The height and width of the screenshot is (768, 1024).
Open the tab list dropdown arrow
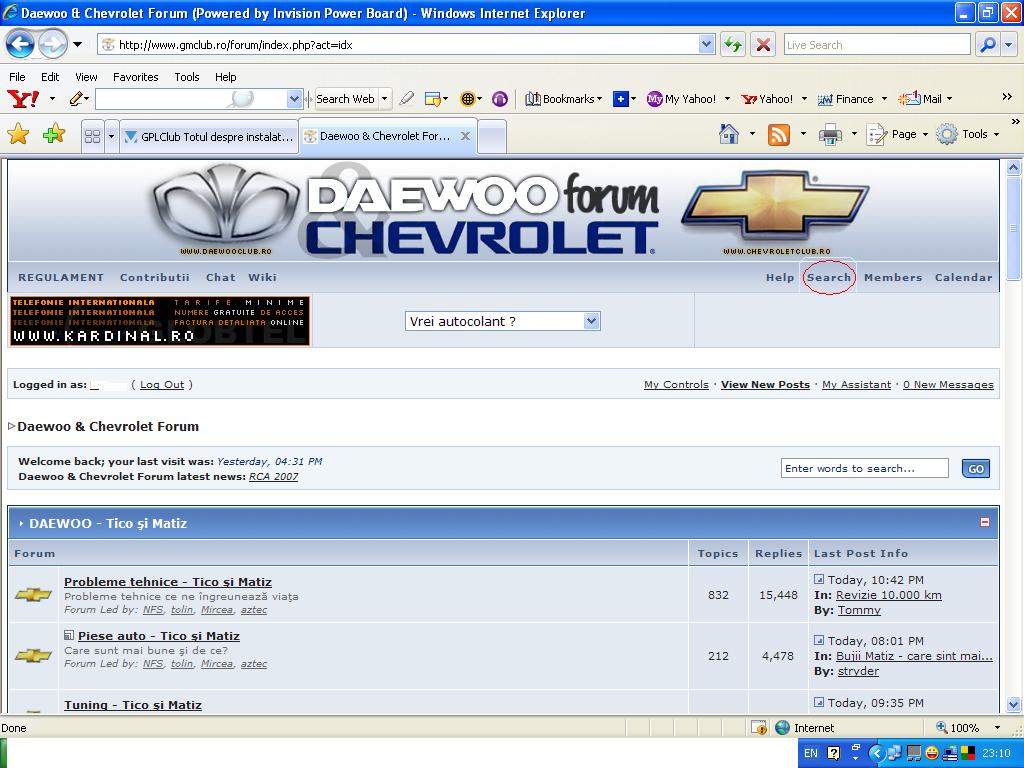[x=111, y=136]
